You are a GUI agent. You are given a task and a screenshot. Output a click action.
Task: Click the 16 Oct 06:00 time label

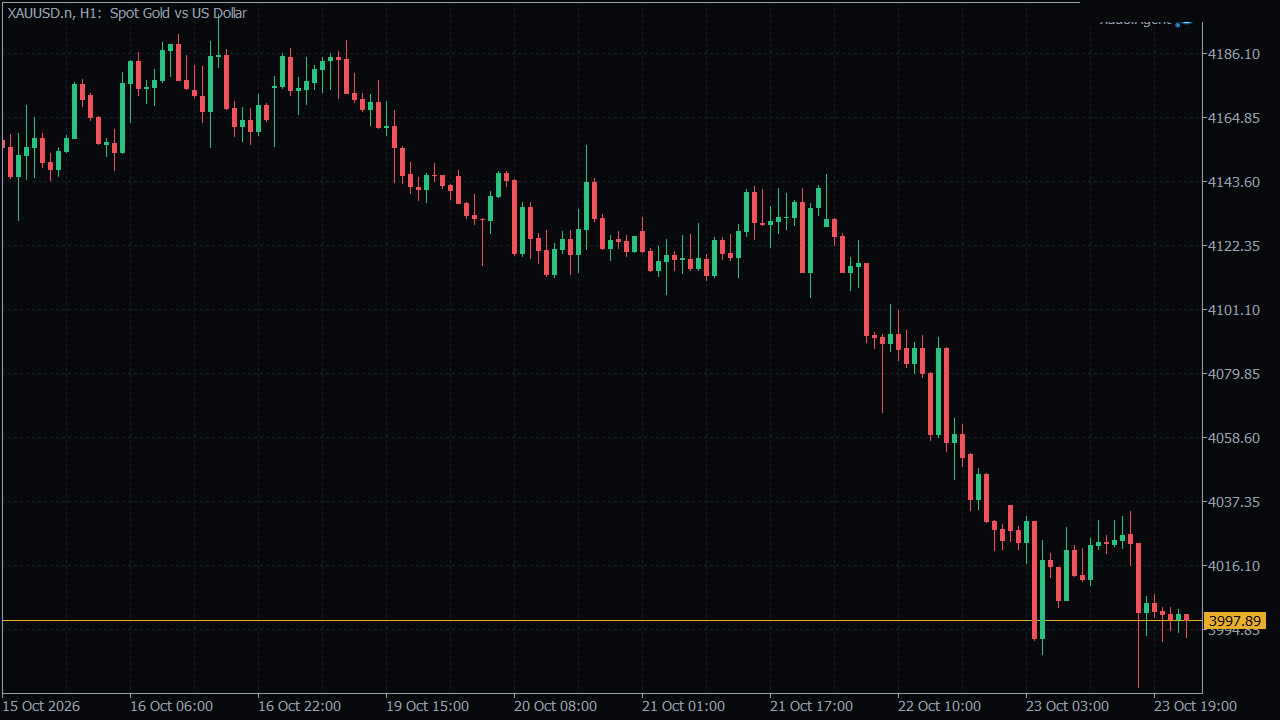pyautogui.click(x=172, y=706)
